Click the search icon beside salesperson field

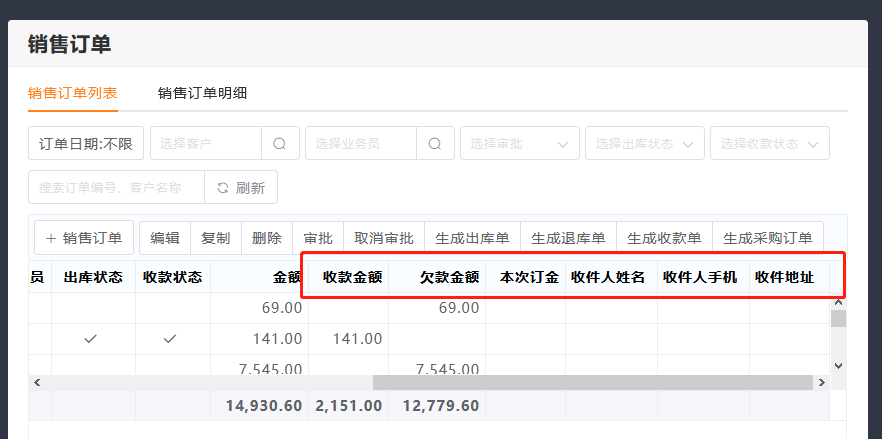coord(435,143)
